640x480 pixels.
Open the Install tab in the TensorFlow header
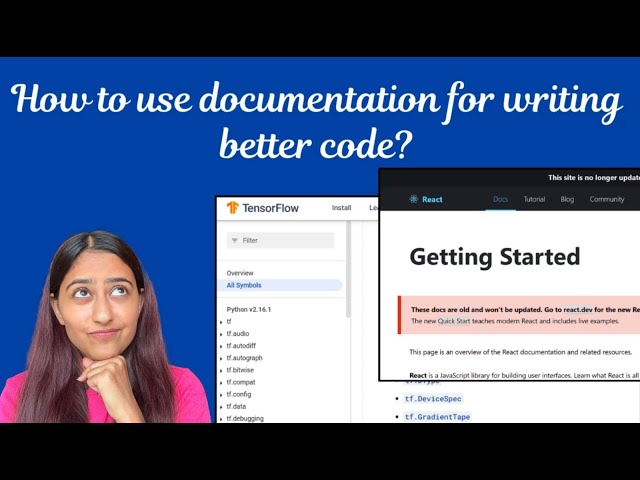tap(341, 208)
